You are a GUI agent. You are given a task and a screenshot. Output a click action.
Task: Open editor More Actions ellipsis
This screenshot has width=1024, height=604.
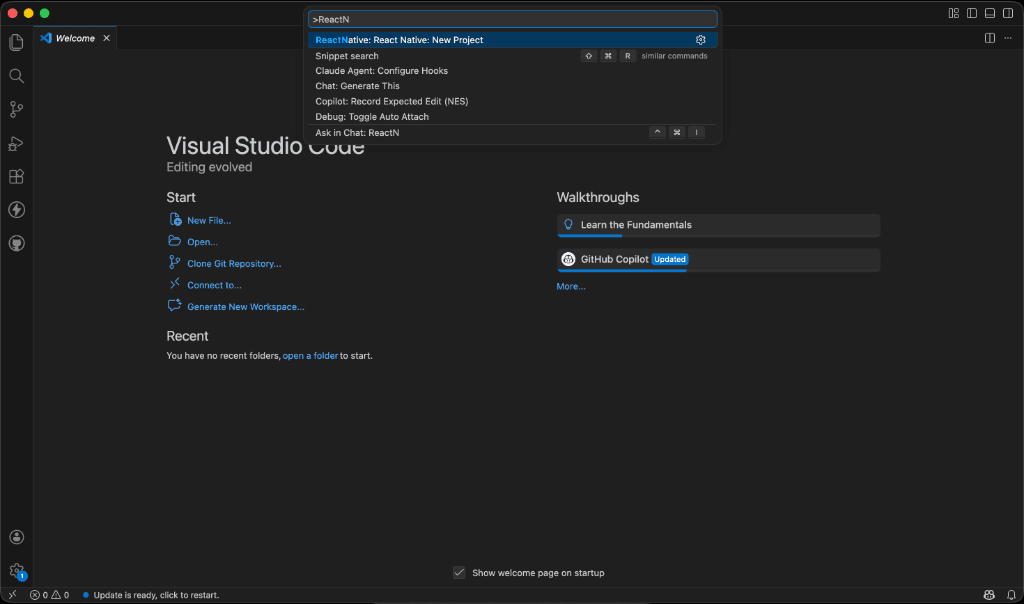[1008, 38]
